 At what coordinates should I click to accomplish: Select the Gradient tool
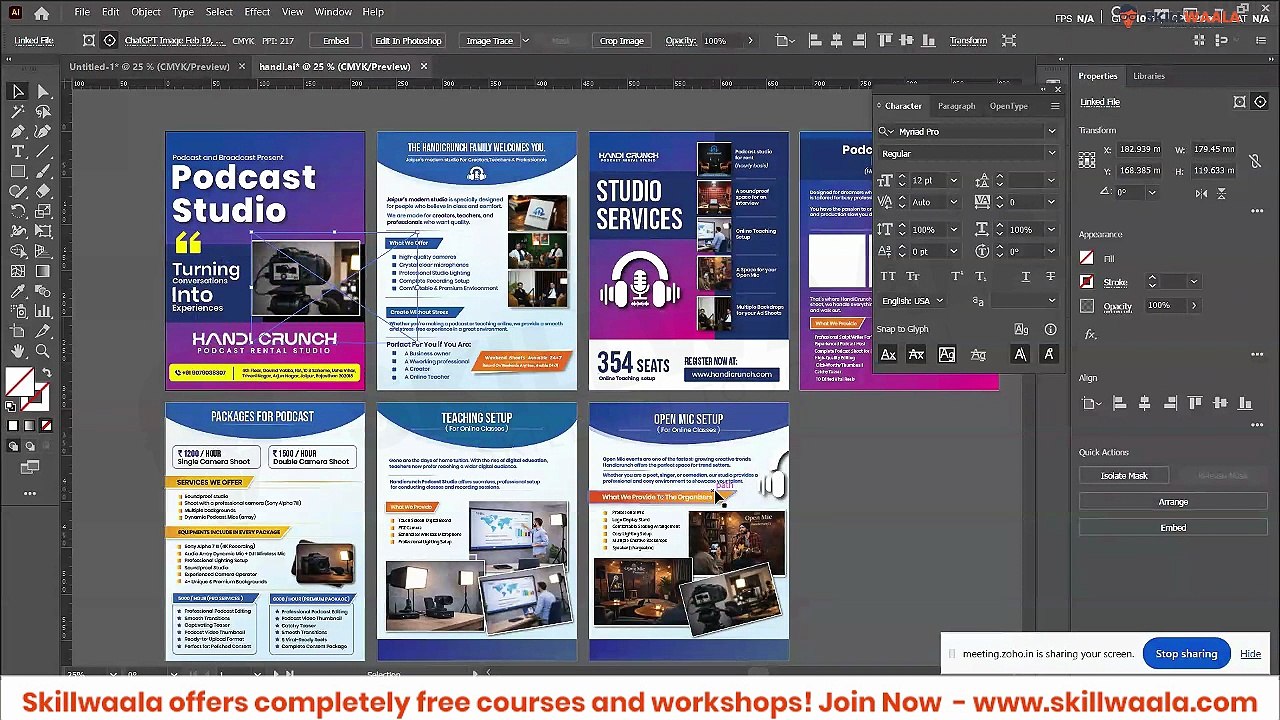tap(43, 271)
